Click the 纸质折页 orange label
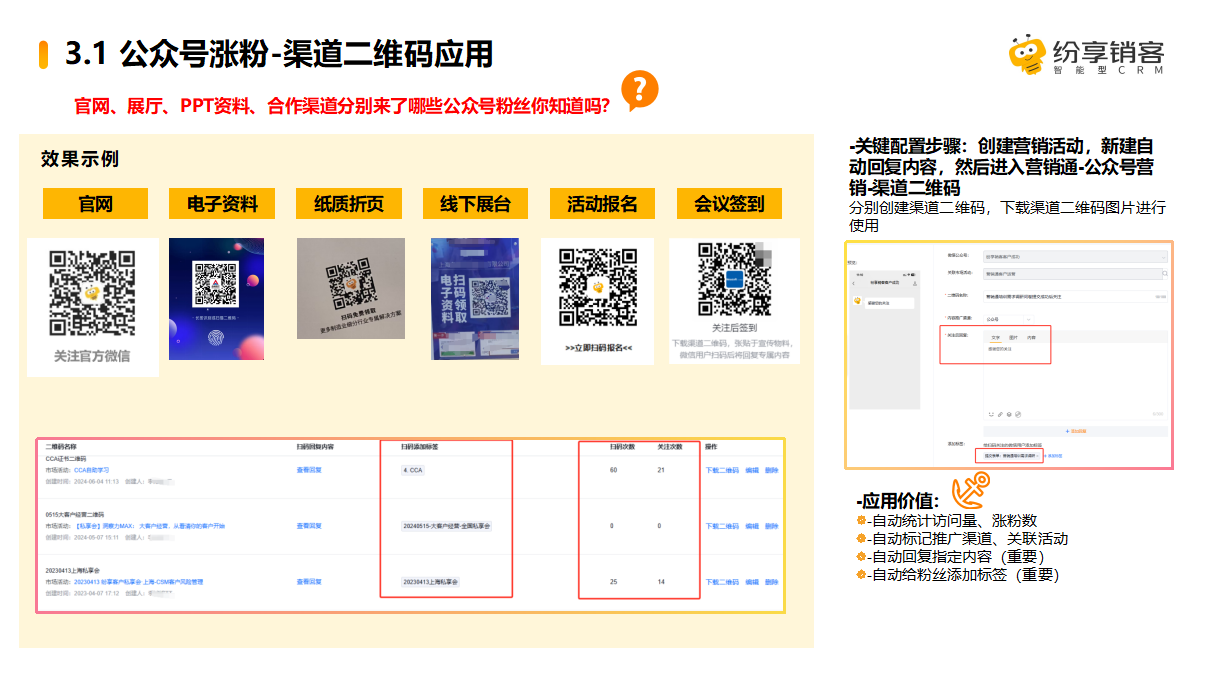 [x=349, y=204]
